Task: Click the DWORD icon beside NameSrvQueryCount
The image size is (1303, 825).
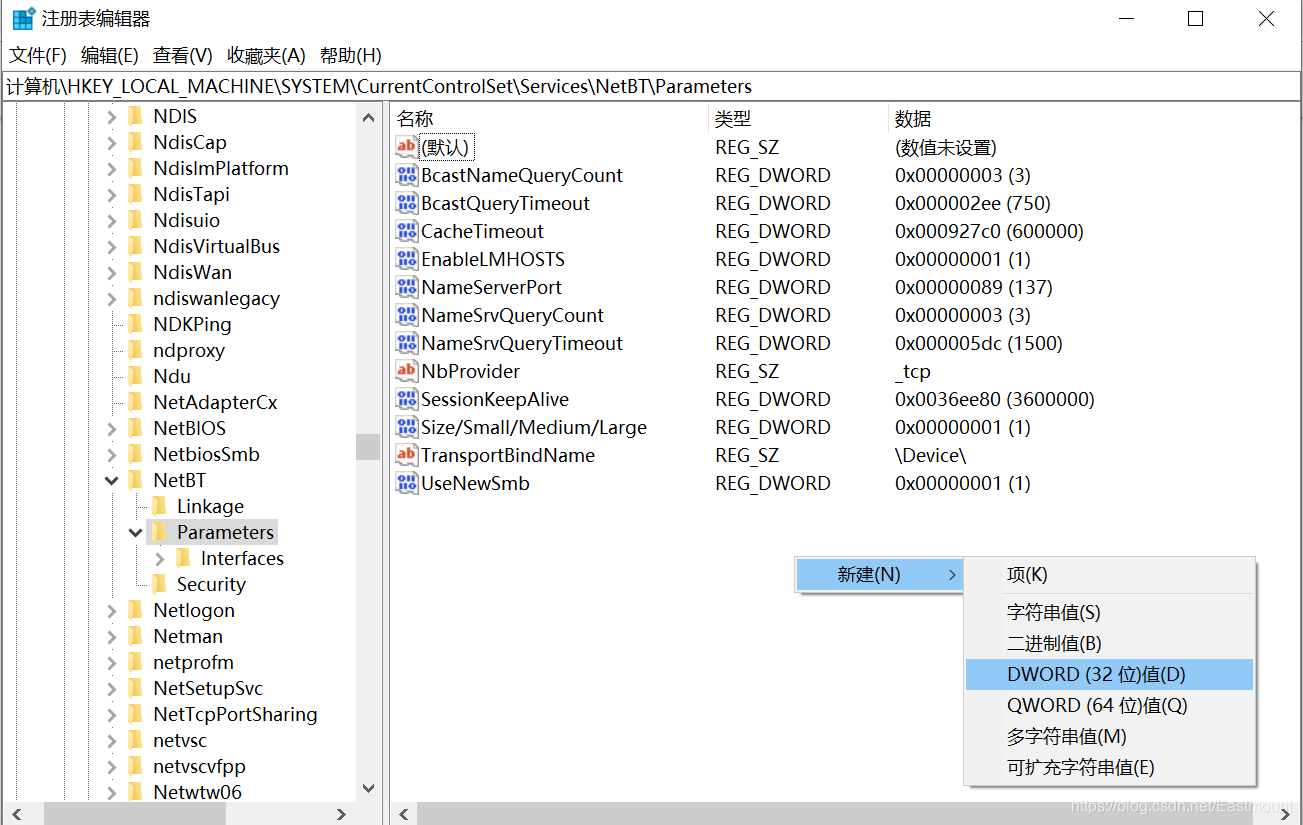Action: [406, 316]
